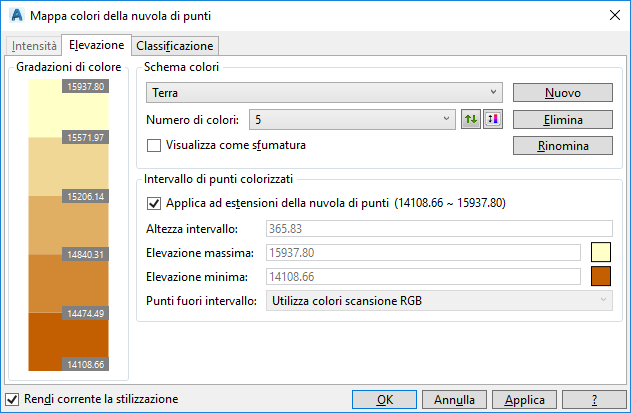Click the Nuovo button
631x413 pixels.
(563, 93)
